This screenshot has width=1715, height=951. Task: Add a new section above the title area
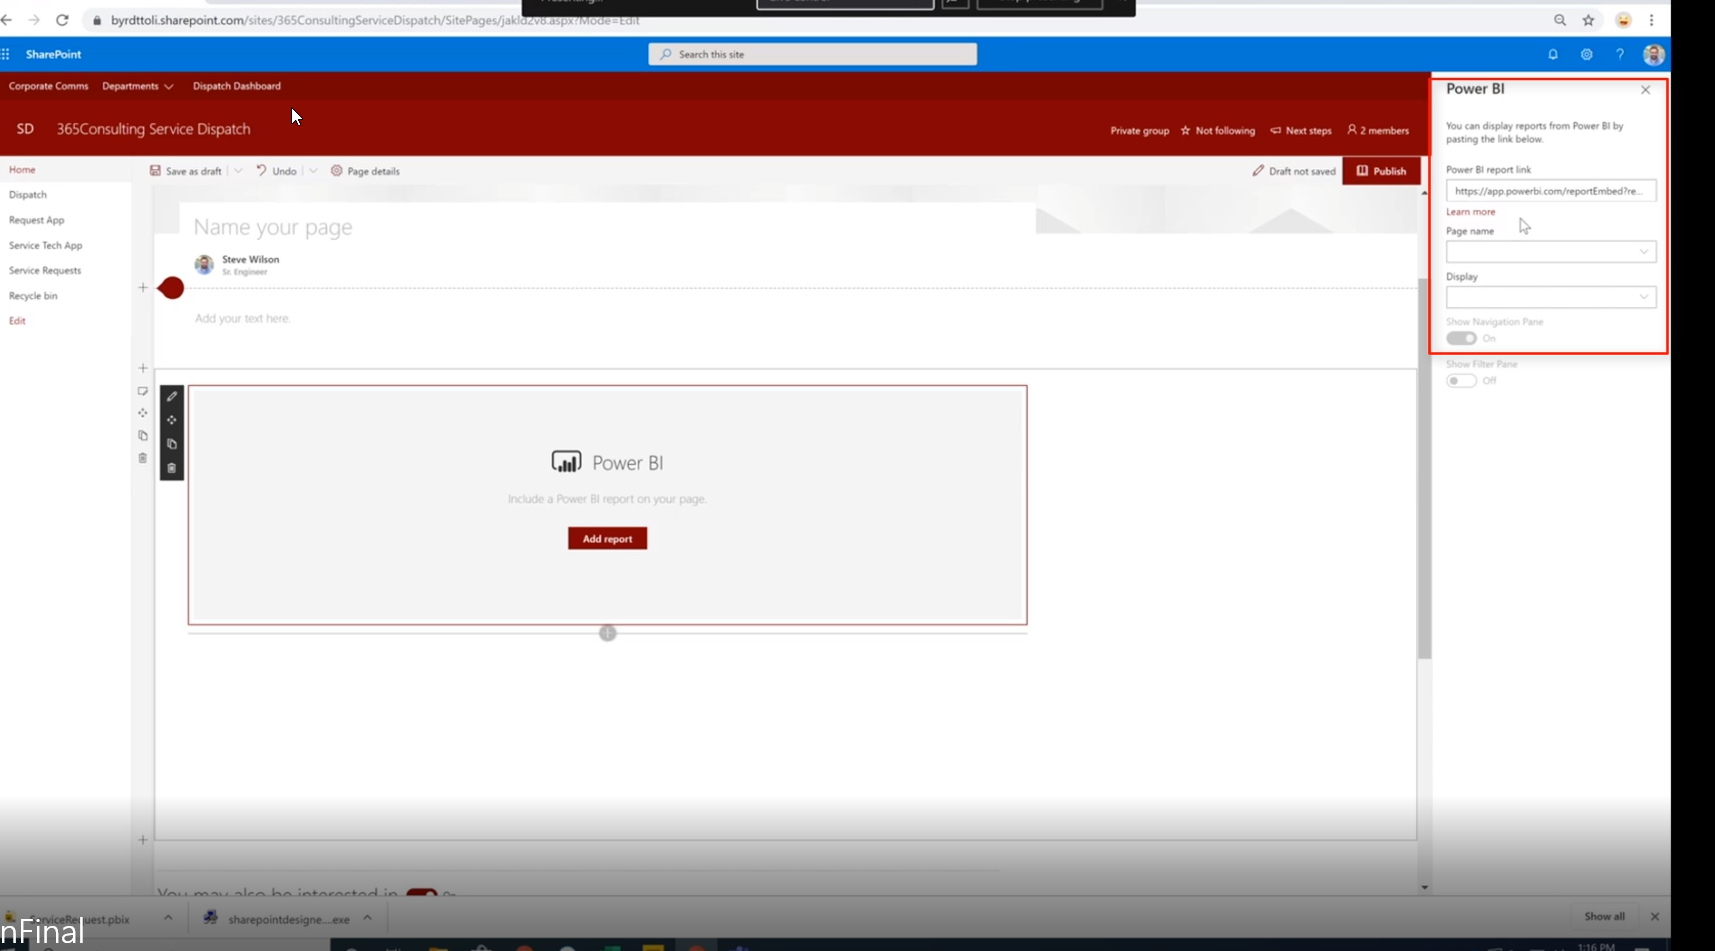click(143, 288)
